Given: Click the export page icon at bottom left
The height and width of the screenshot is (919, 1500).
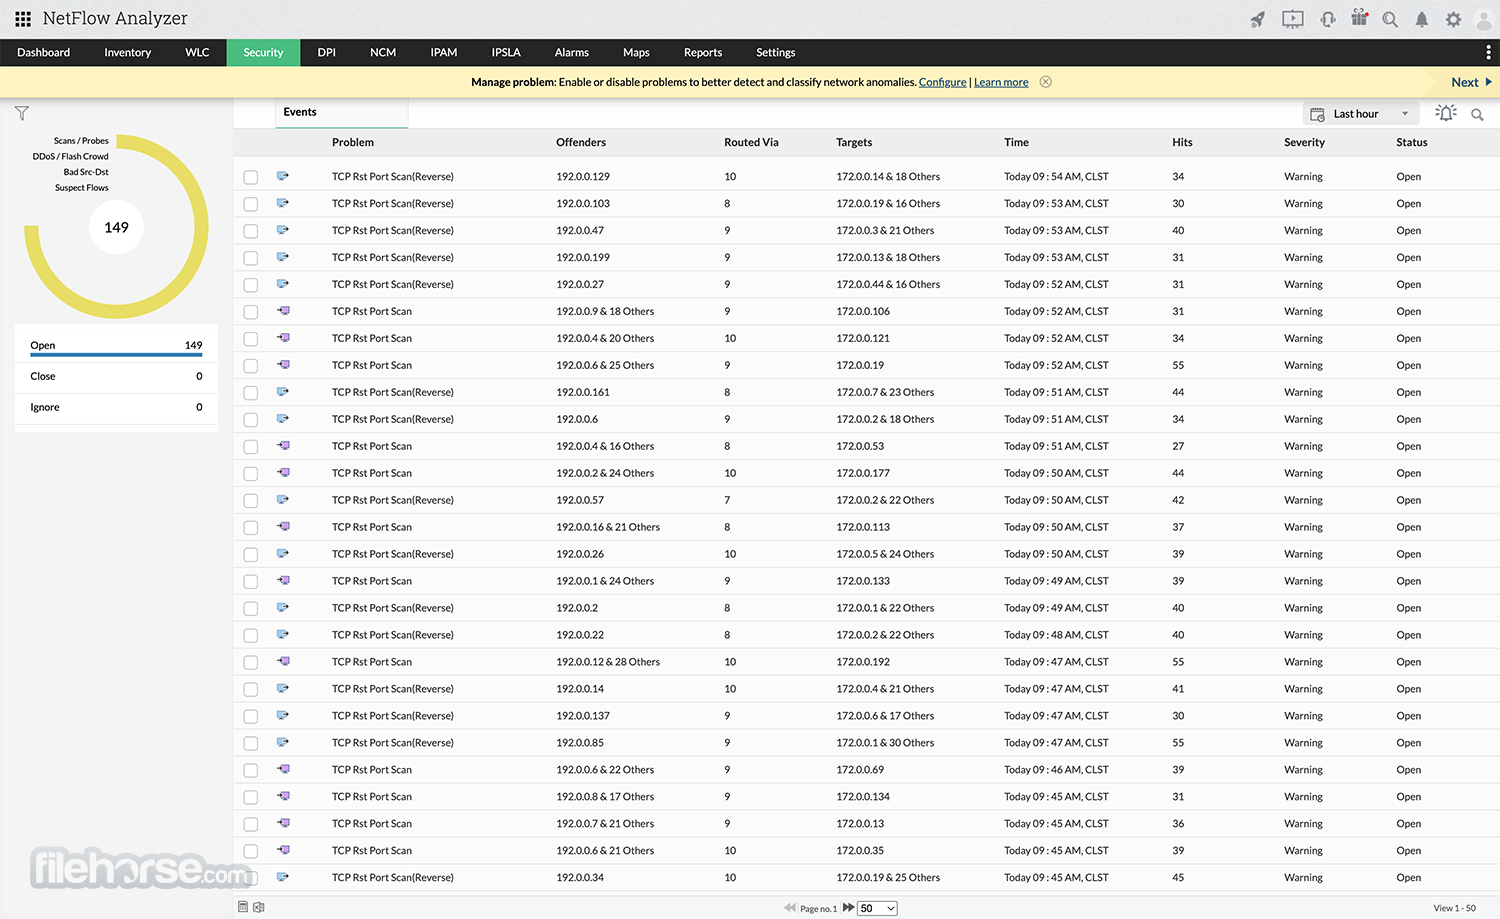Looking at the screenshot, I should click(243, 907).
